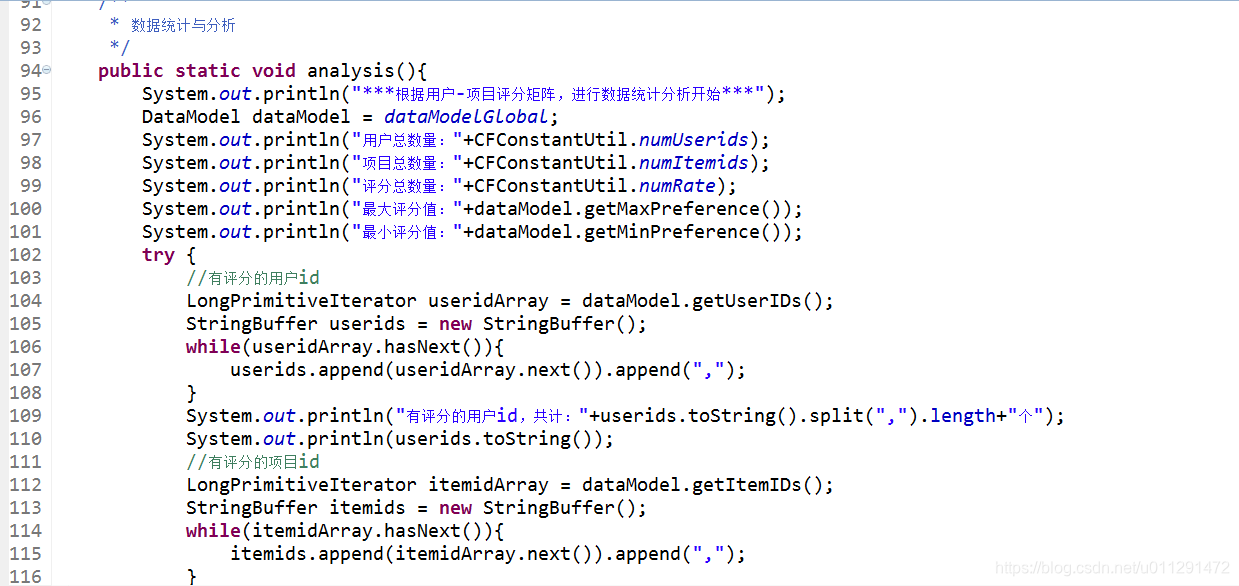
Task: Click the new keyword on line 105
Action: point(456,324)
